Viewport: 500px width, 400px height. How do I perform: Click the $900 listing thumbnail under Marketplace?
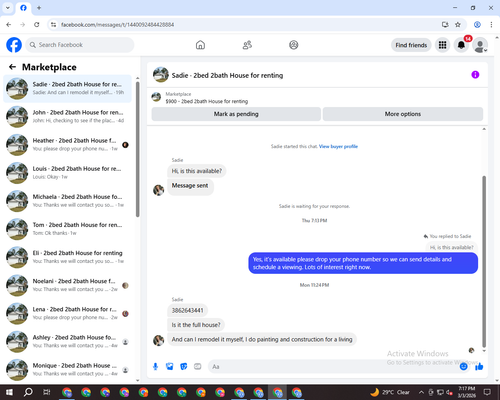click(156, 97)
